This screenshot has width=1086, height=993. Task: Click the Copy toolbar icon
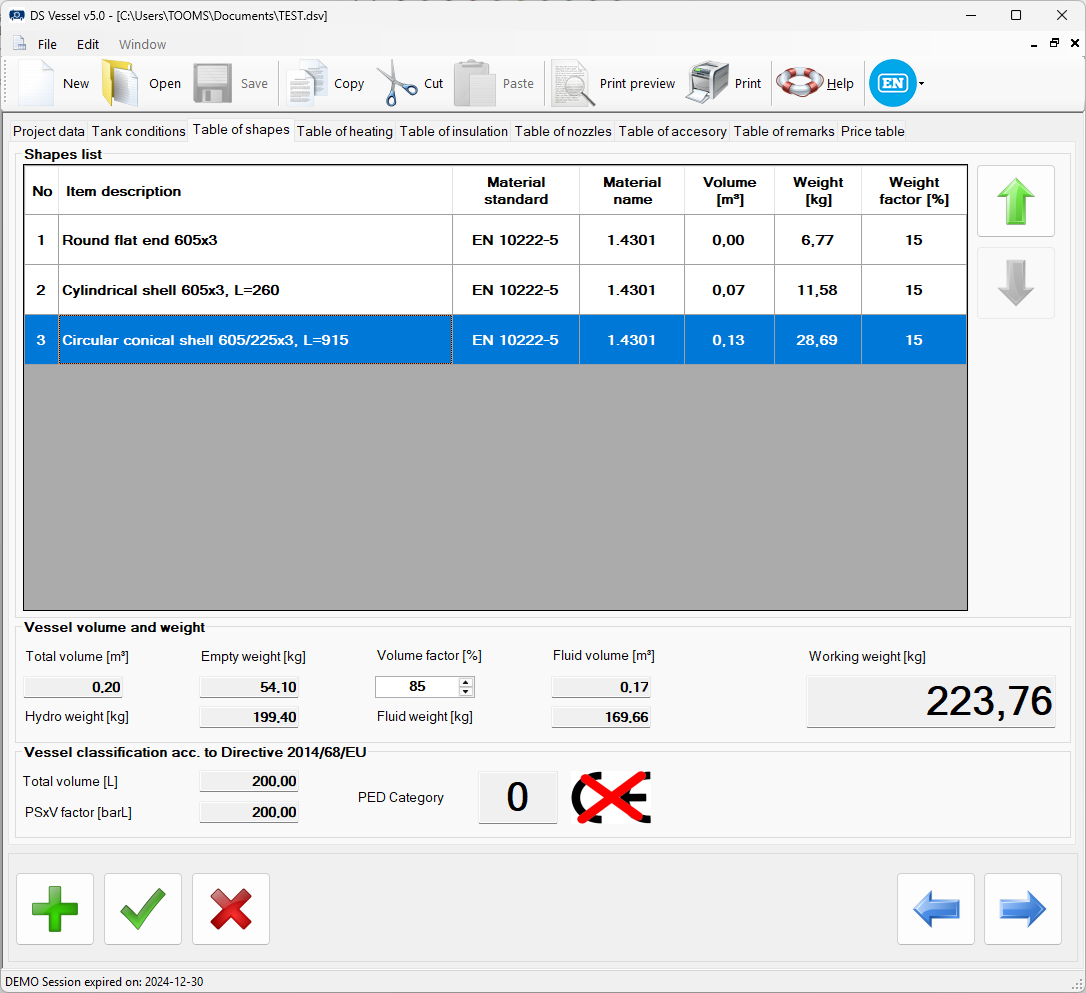[x=307, y=84]
